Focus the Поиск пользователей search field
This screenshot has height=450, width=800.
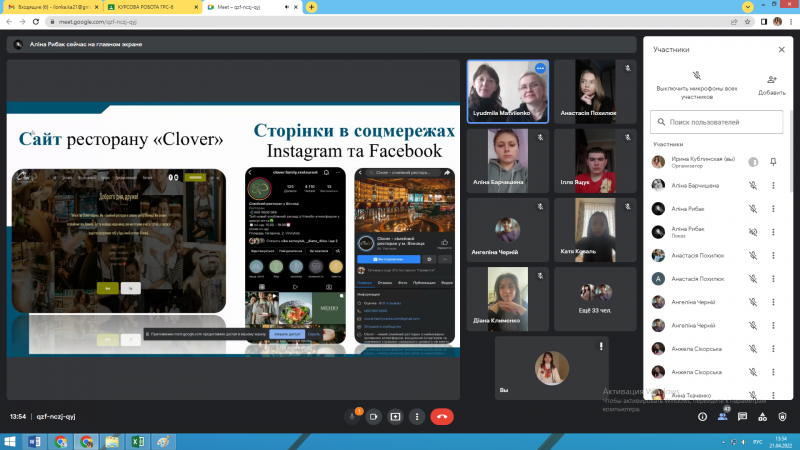(x=716, y=122)
